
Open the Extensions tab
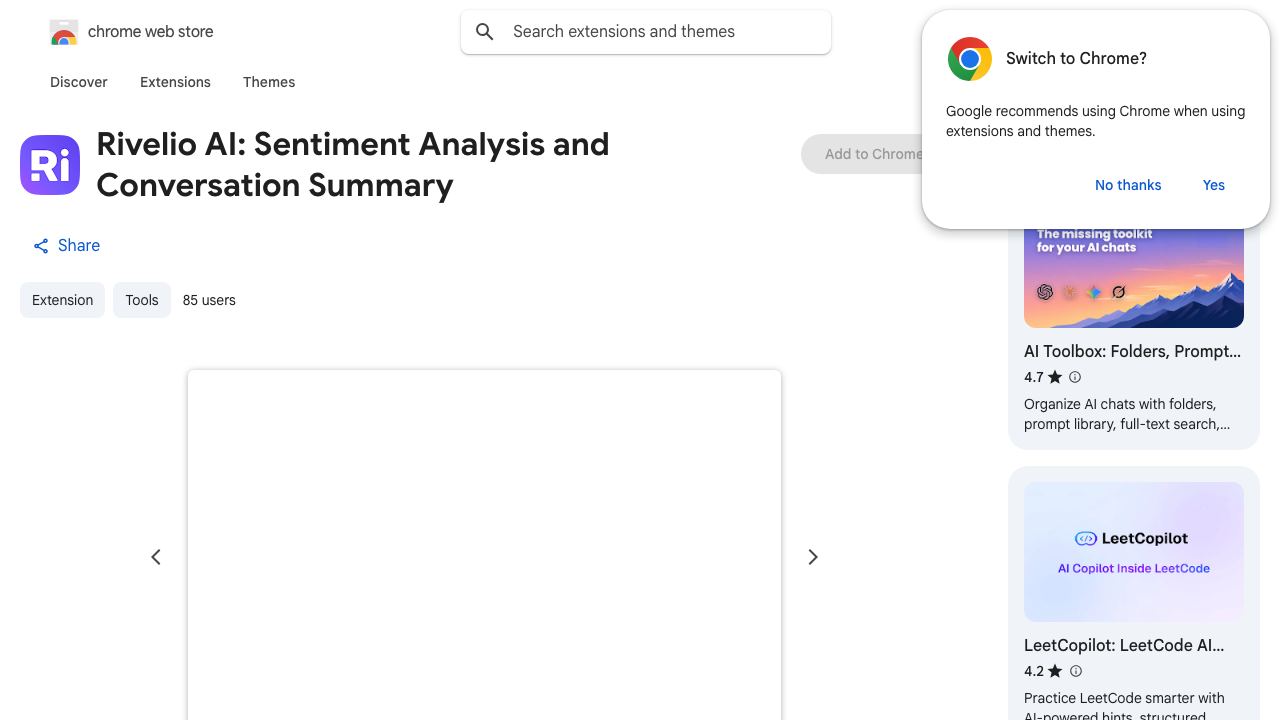(175, 82)
